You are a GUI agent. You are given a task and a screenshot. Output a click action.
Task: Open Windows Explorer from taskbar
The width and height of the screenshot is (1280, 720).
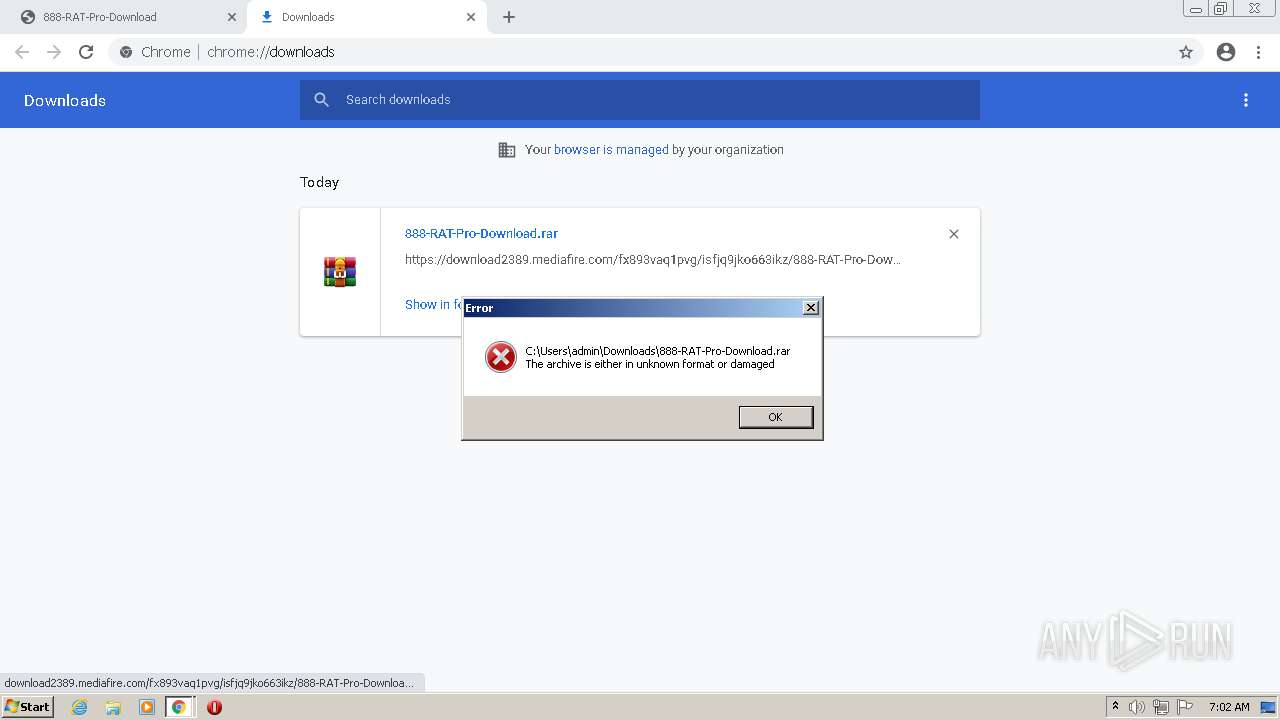click(x=113, y=707)
